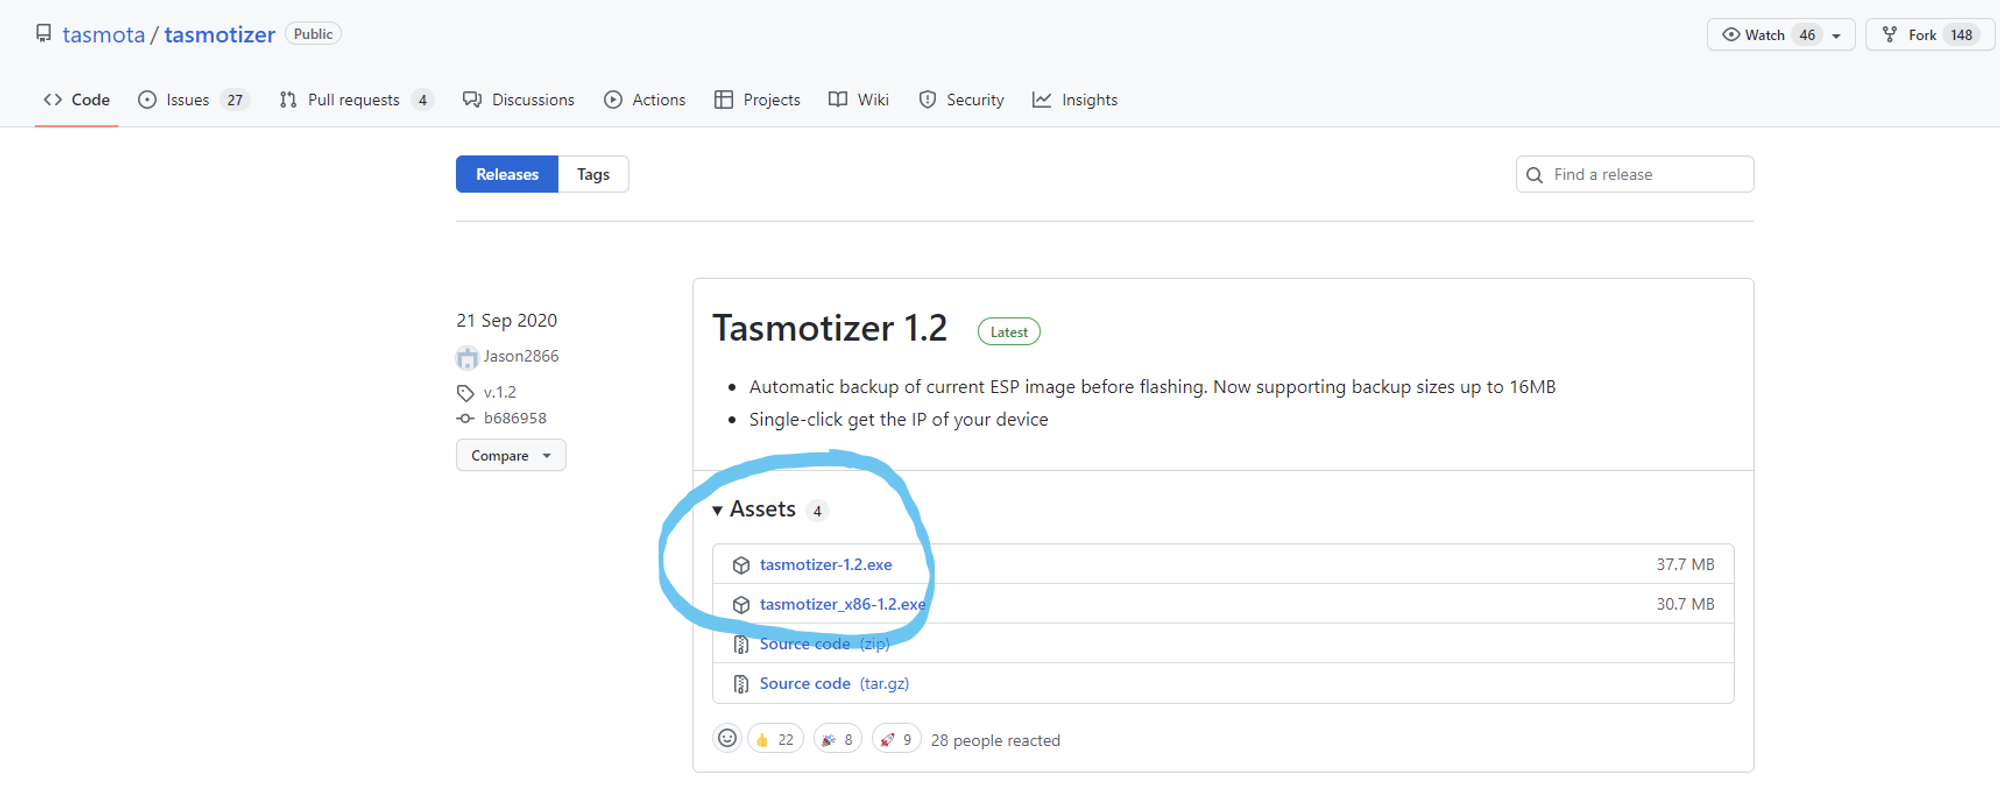This screenshot has width=2000, height=798.
Task: Click the tag icon beside v.1.2
Action: tap(466, 393)
